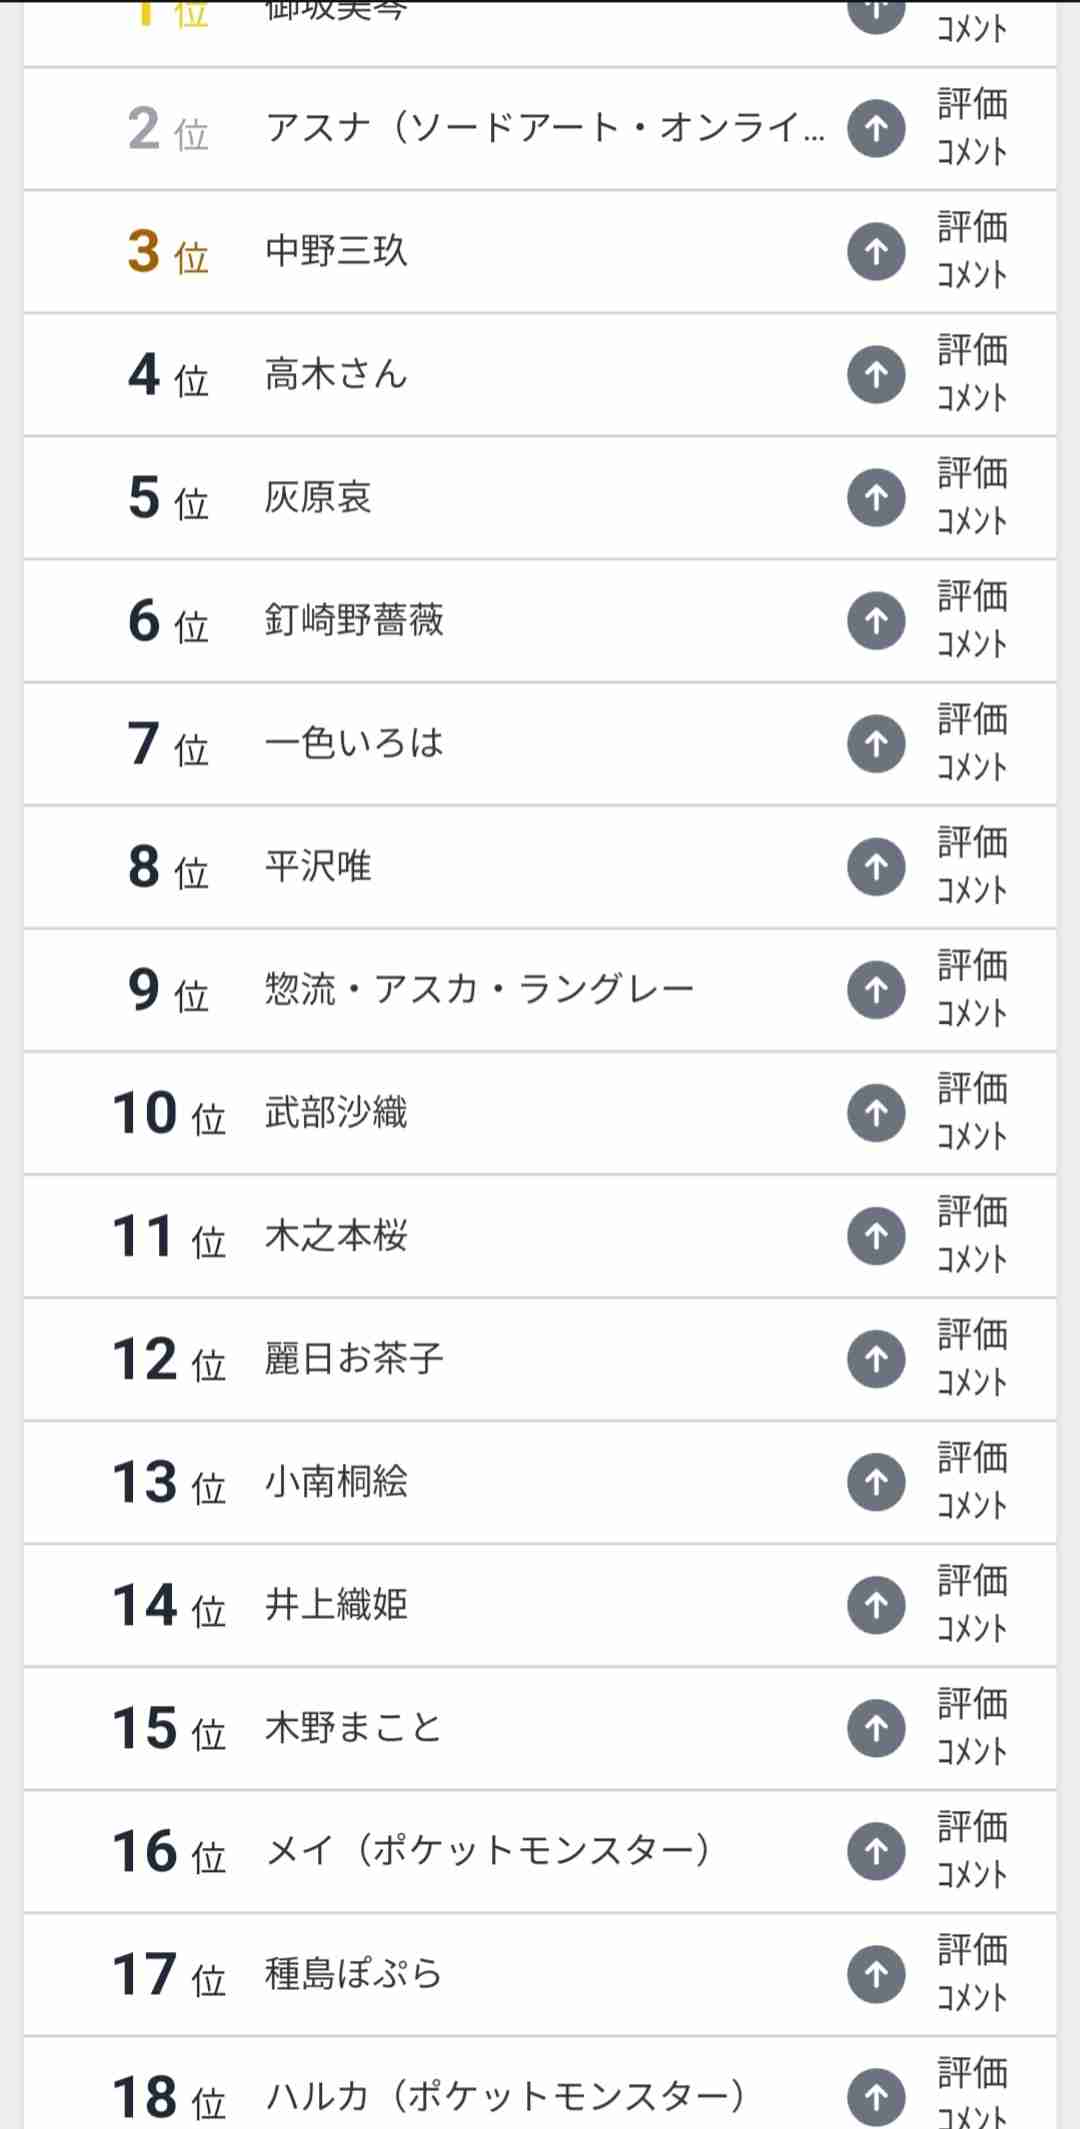Open the 高木さん ranking name
1080x2129 pixels.
click(336, 374)
